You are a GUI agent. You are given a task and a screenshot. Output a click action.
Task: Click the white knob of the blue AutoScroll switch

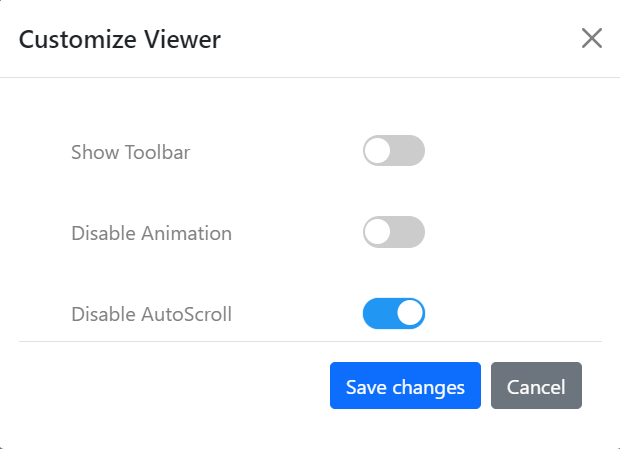tap(410, 314)
